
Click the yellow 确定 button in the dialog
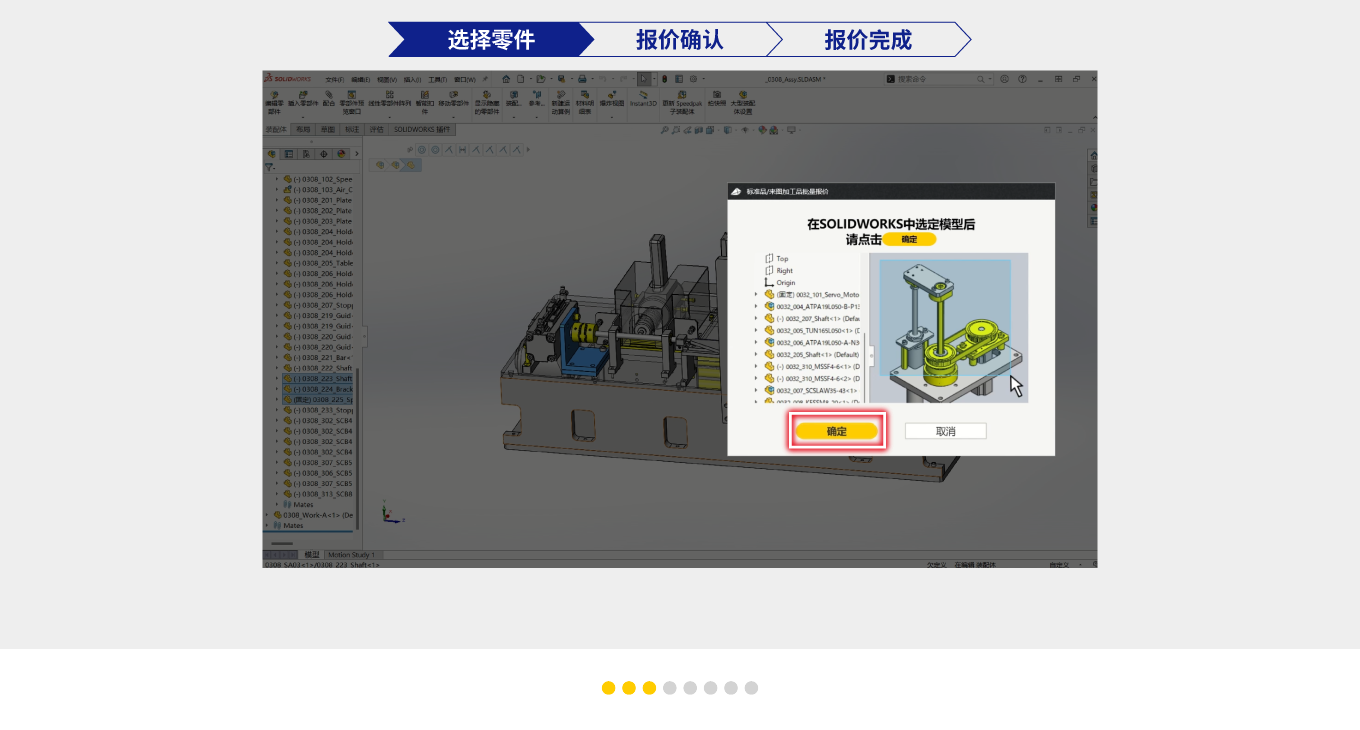tap(837, 431)
